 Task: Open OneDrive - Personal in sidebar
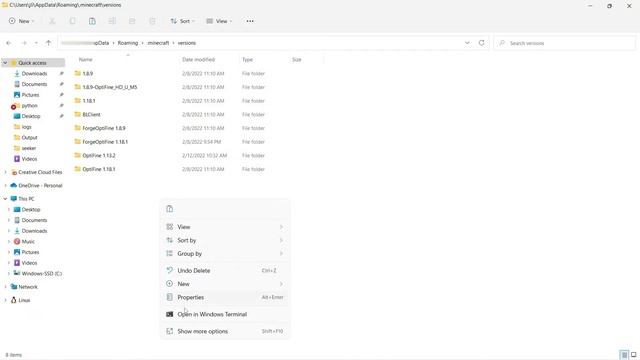[40, 186]
